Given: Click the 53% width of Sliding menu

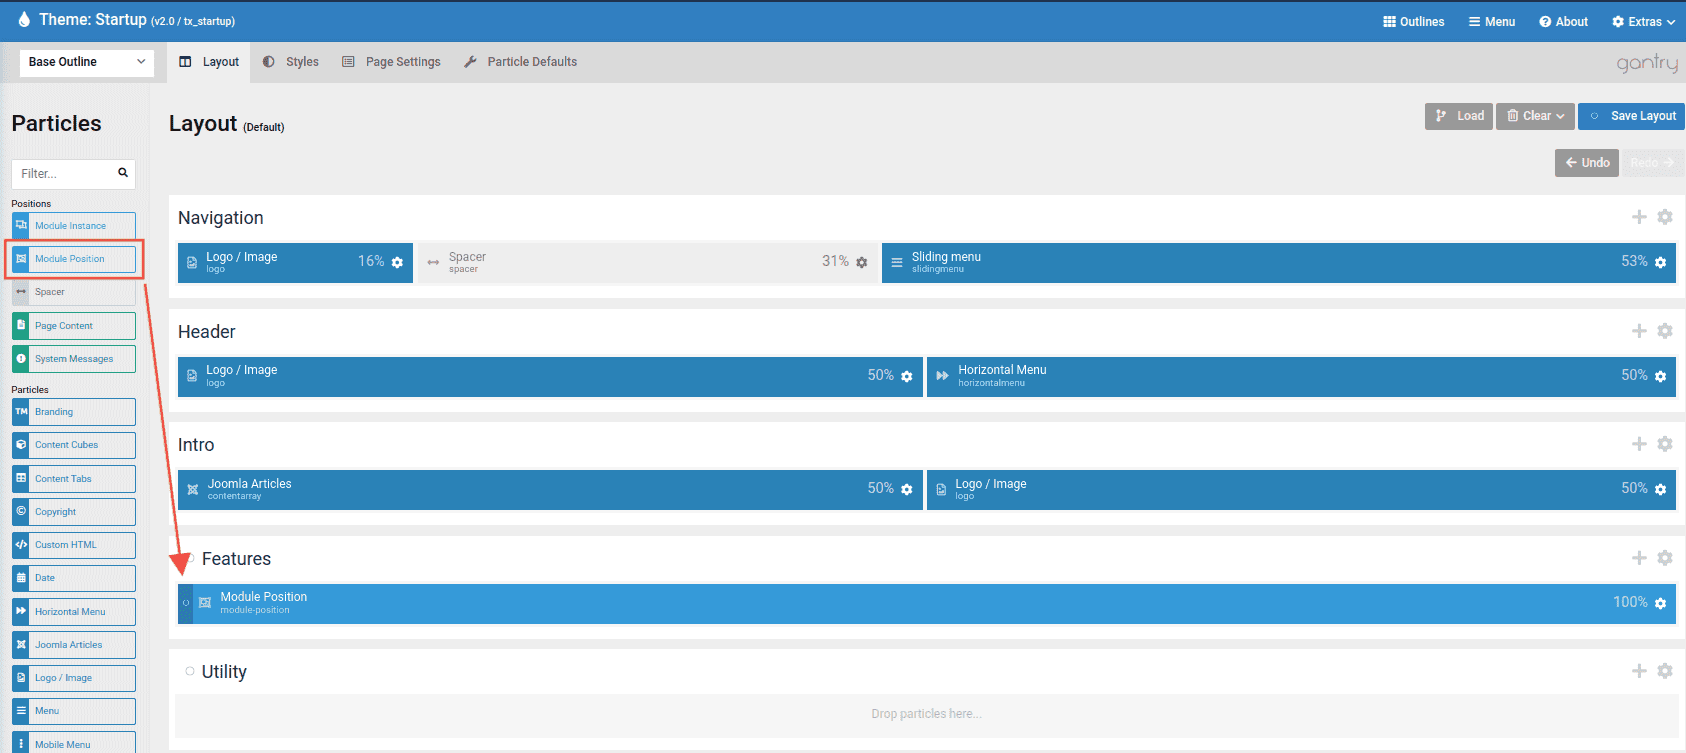Looking at the screenshot, I should click(1634, 261).
